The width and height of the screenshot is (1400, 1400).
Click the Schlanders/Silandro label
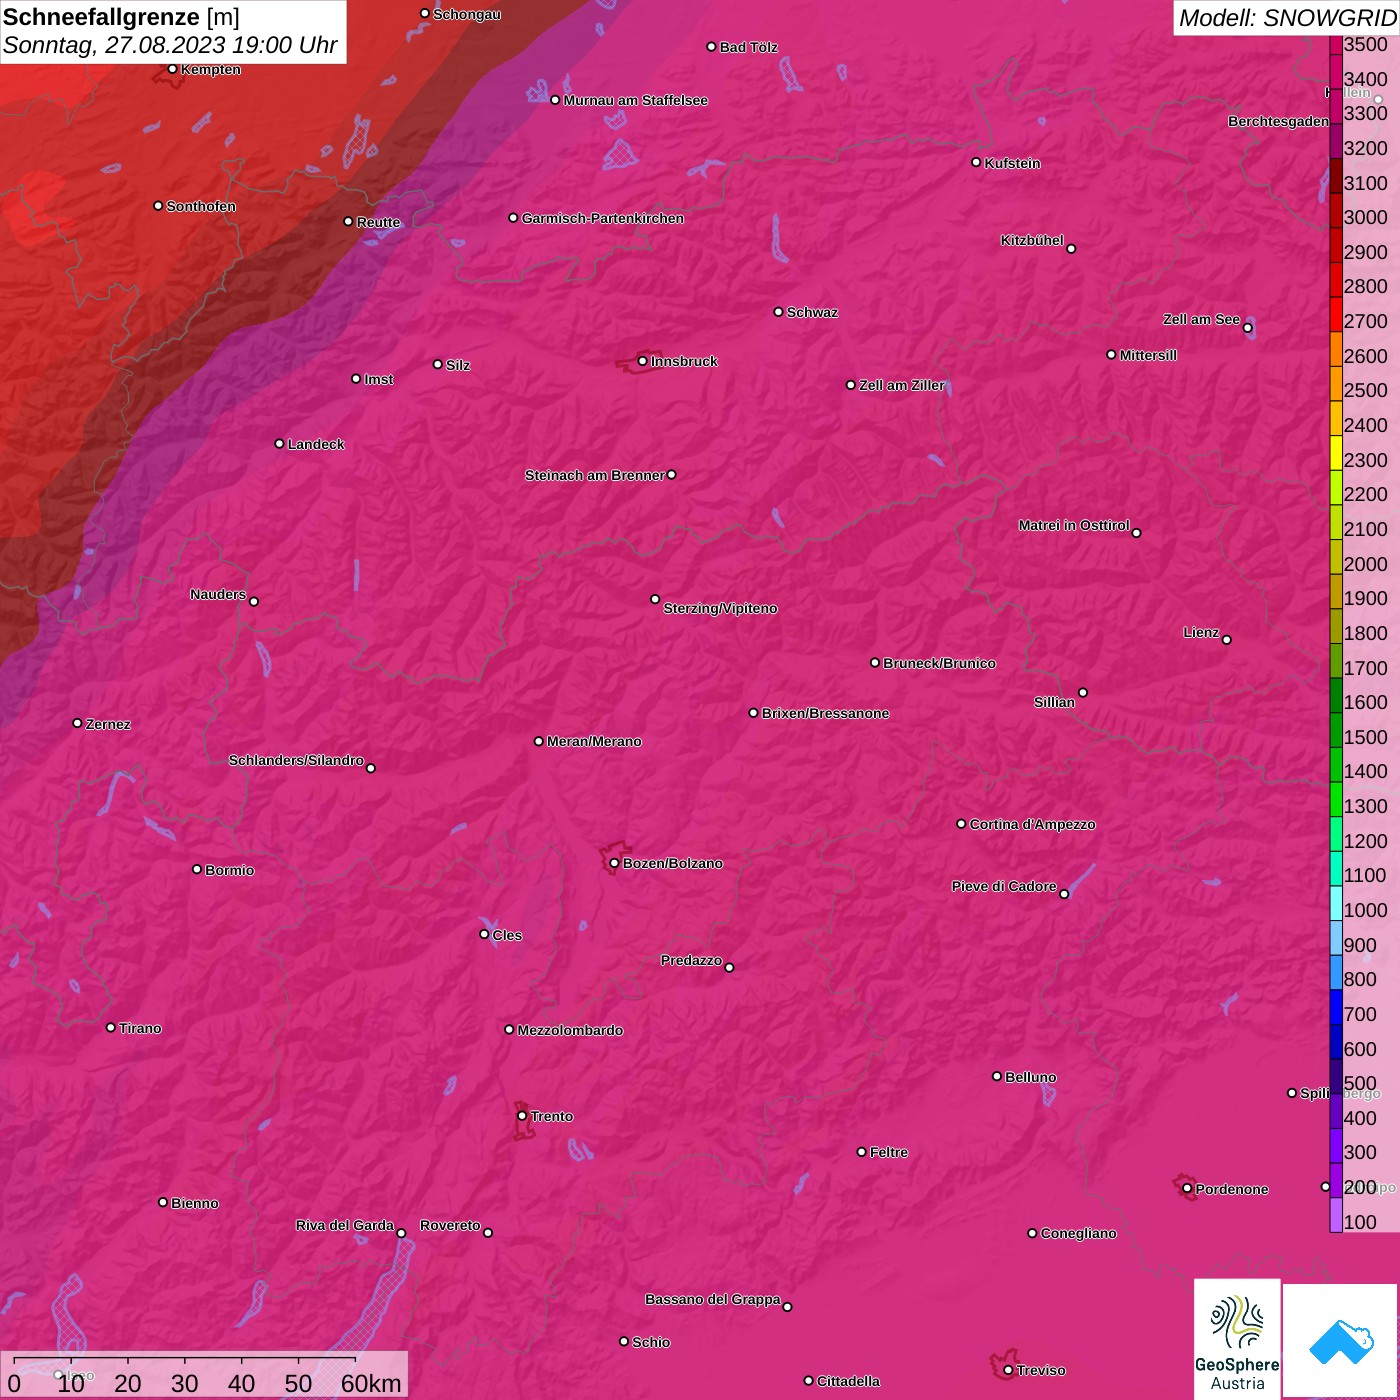click(x=296, y=760)
